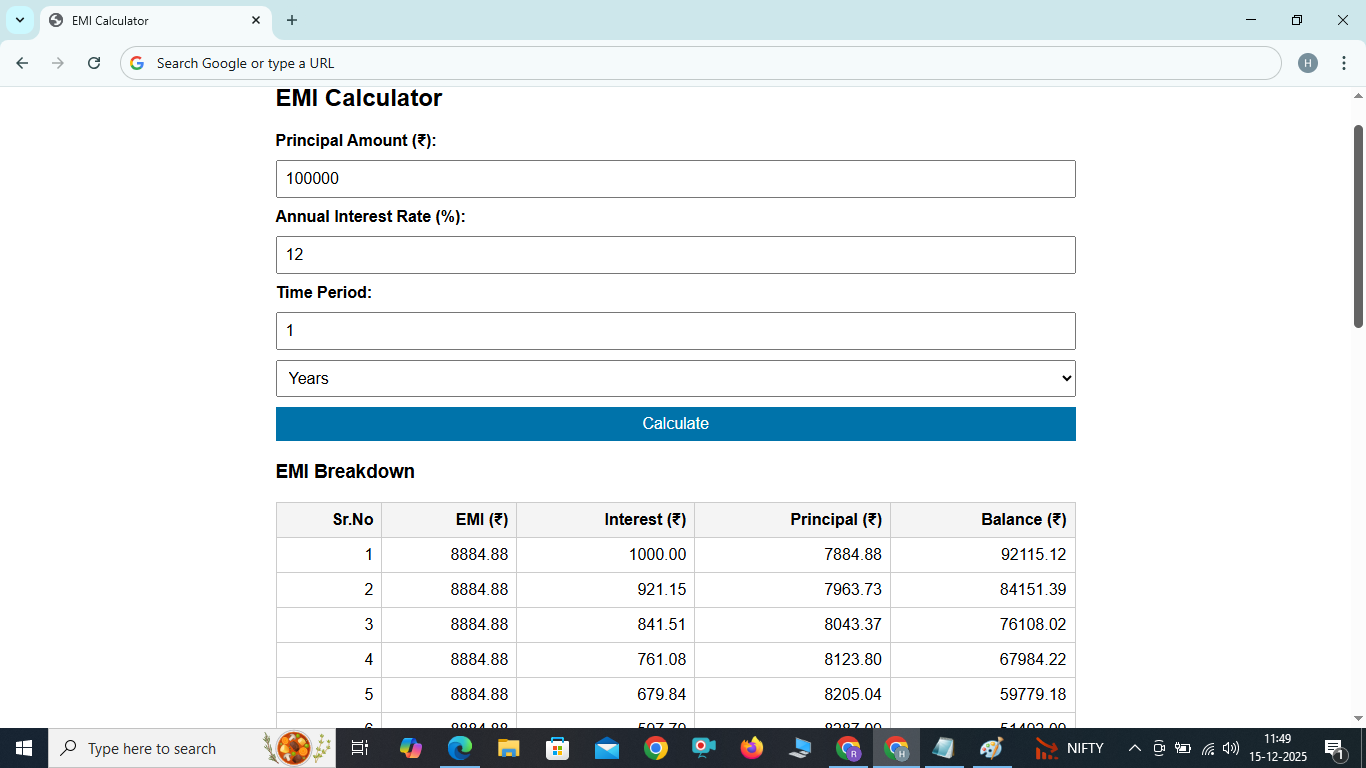The image size is (1366, 768).
Task: Open the time period unit dropdown showing Years
Action: (676, 378)
